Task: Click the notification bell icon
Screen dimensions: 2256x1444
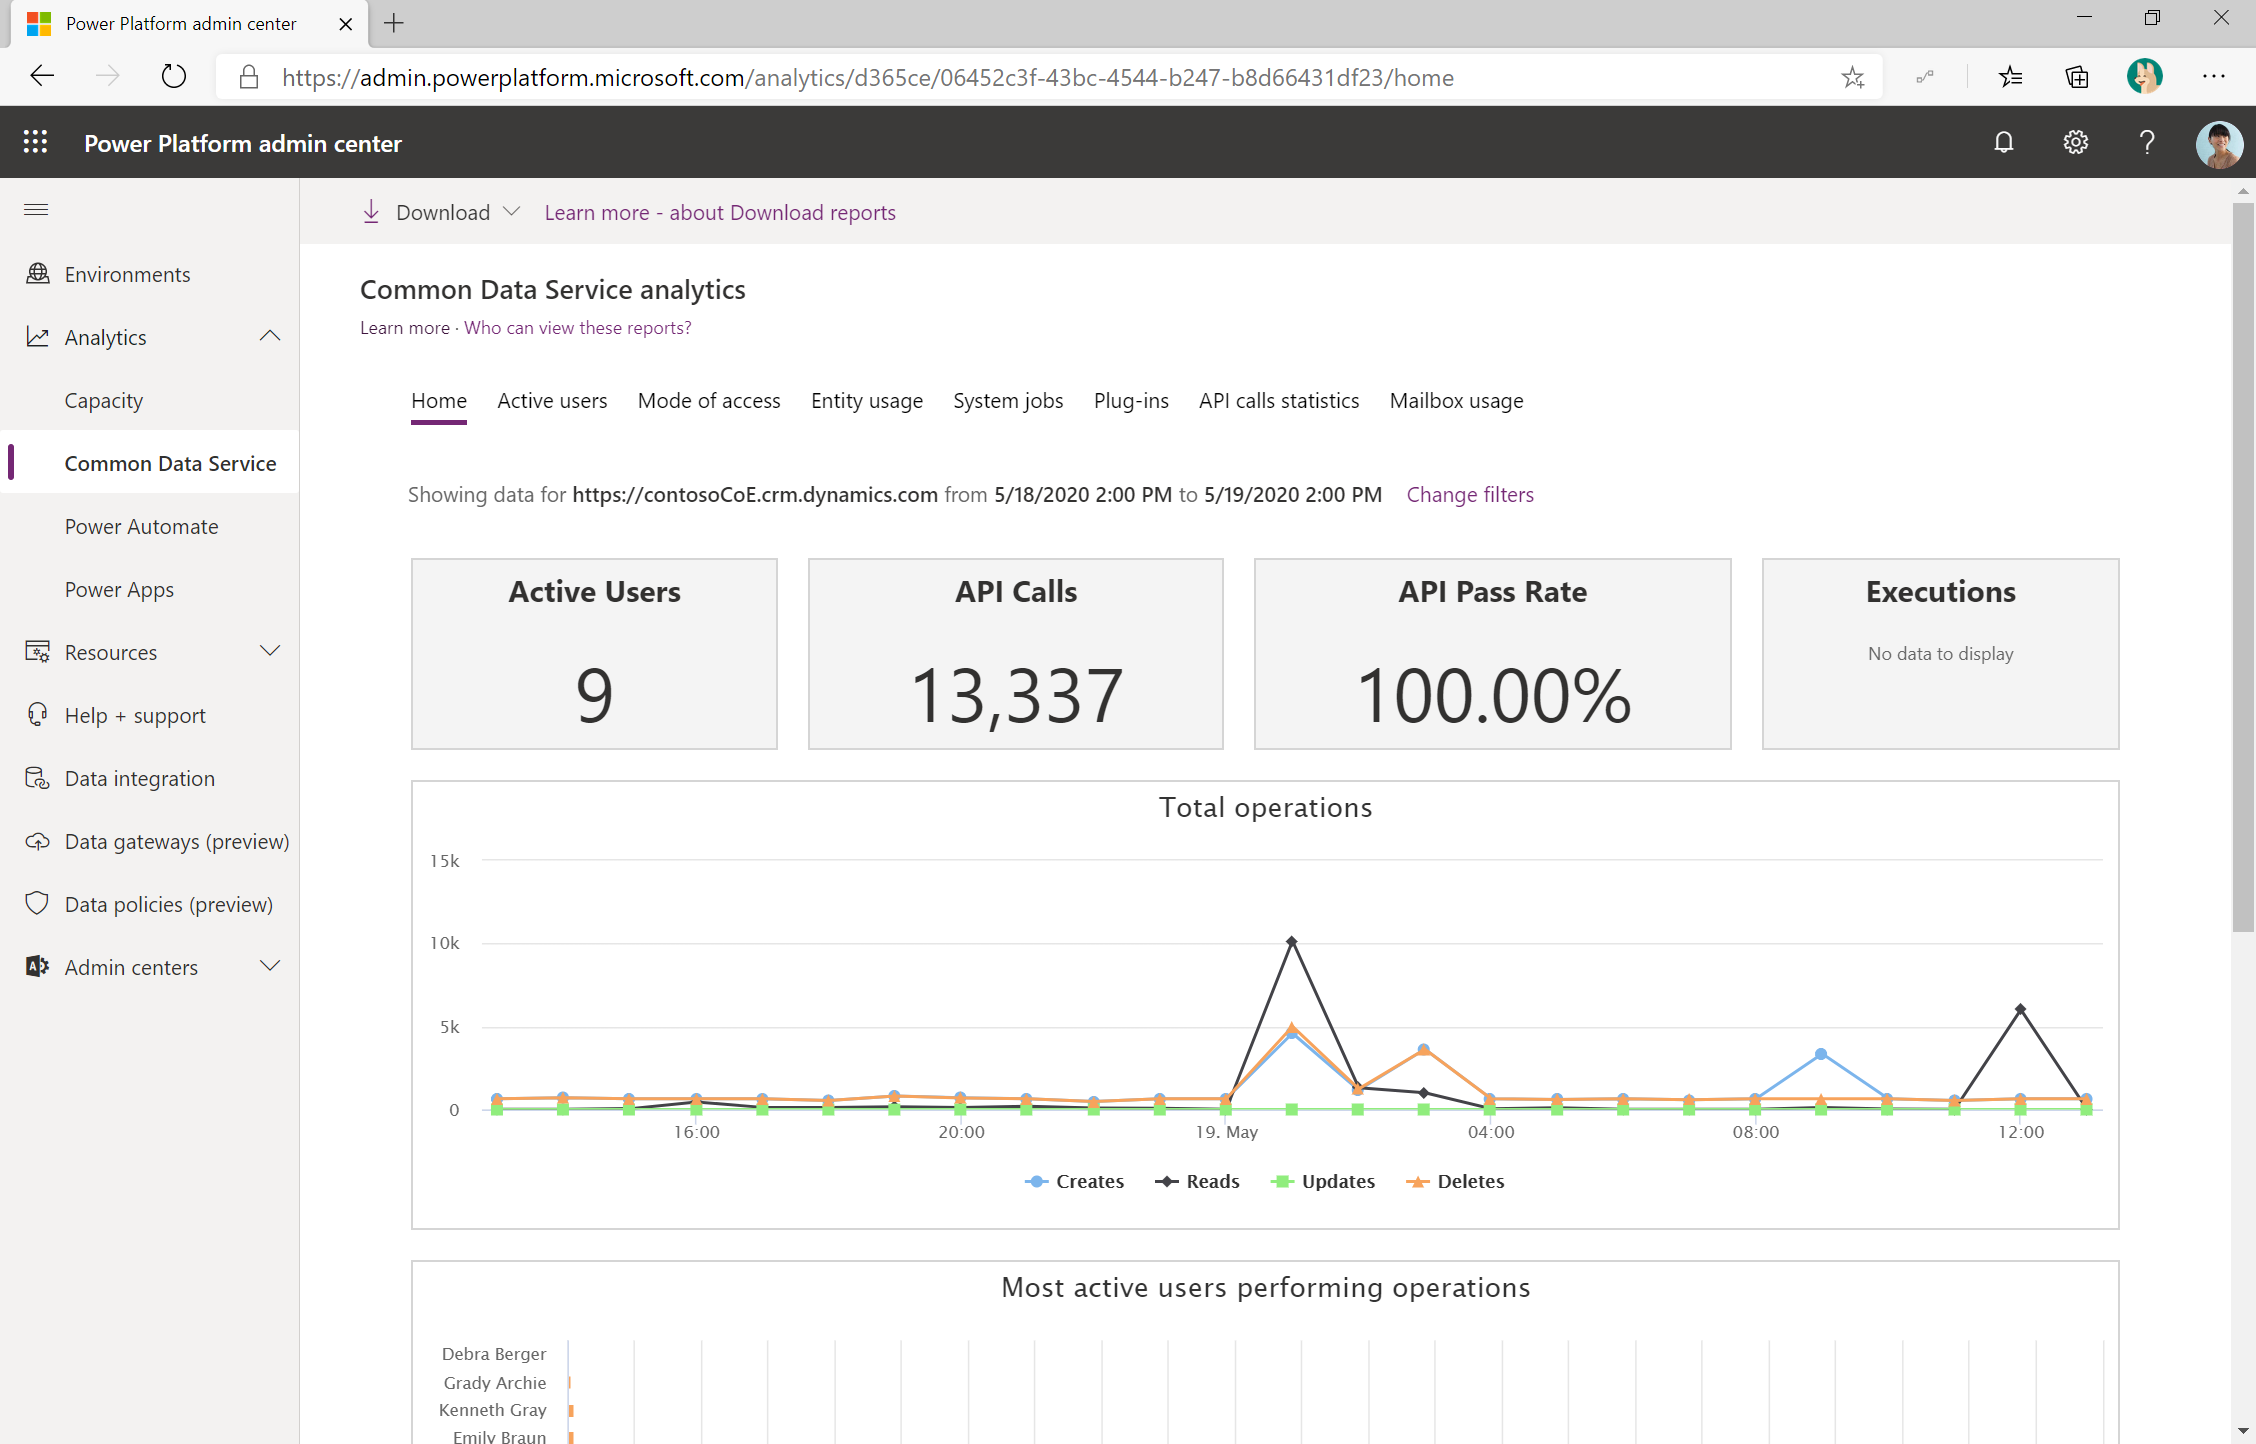Action: point(2003,143)
